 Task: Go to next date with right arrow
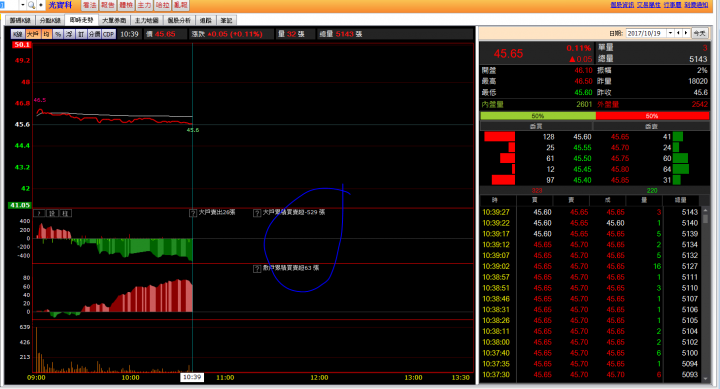coord(686,33)
